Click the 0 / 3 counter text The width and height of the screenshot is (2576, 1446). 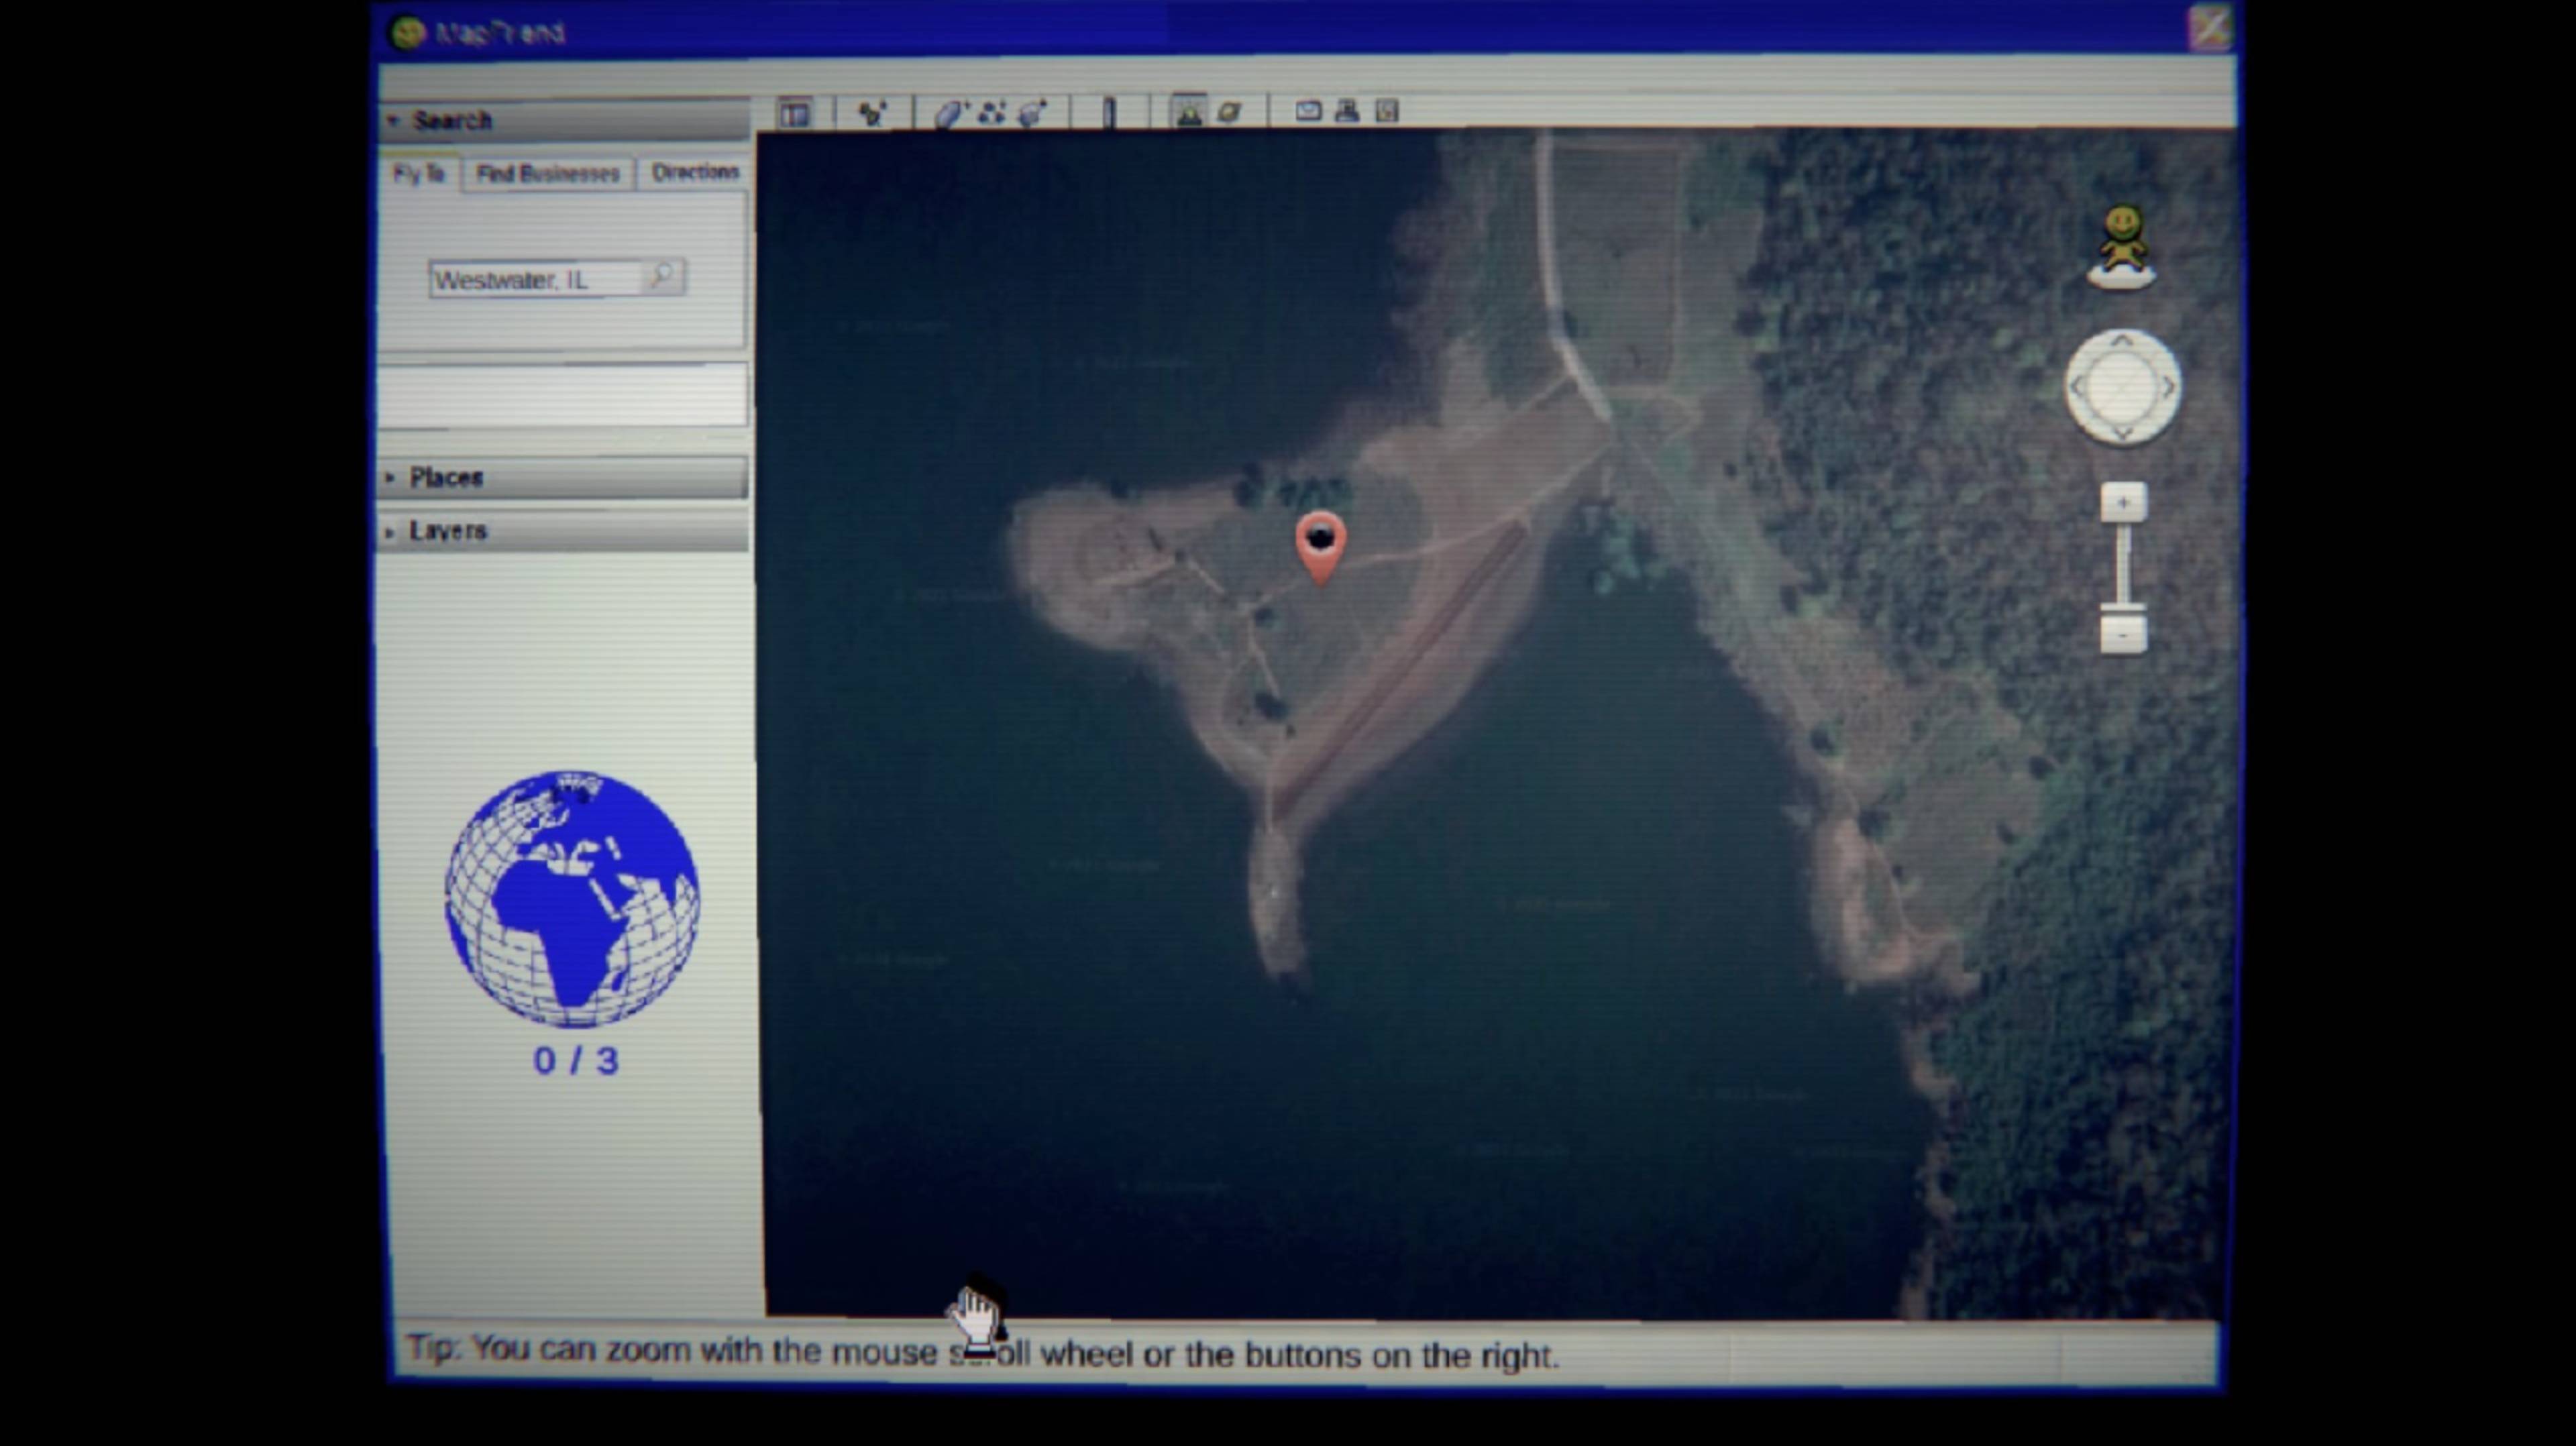coord(576,1061)
